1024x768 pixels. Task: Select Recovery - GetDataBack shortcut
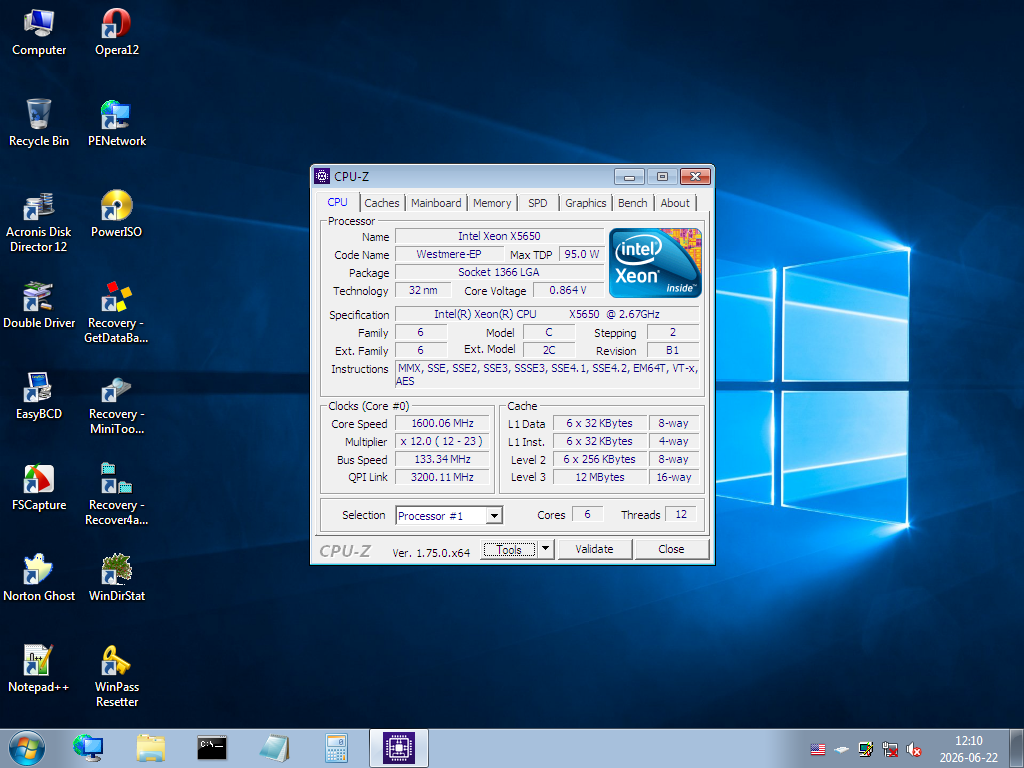click(x=116, y=313)
